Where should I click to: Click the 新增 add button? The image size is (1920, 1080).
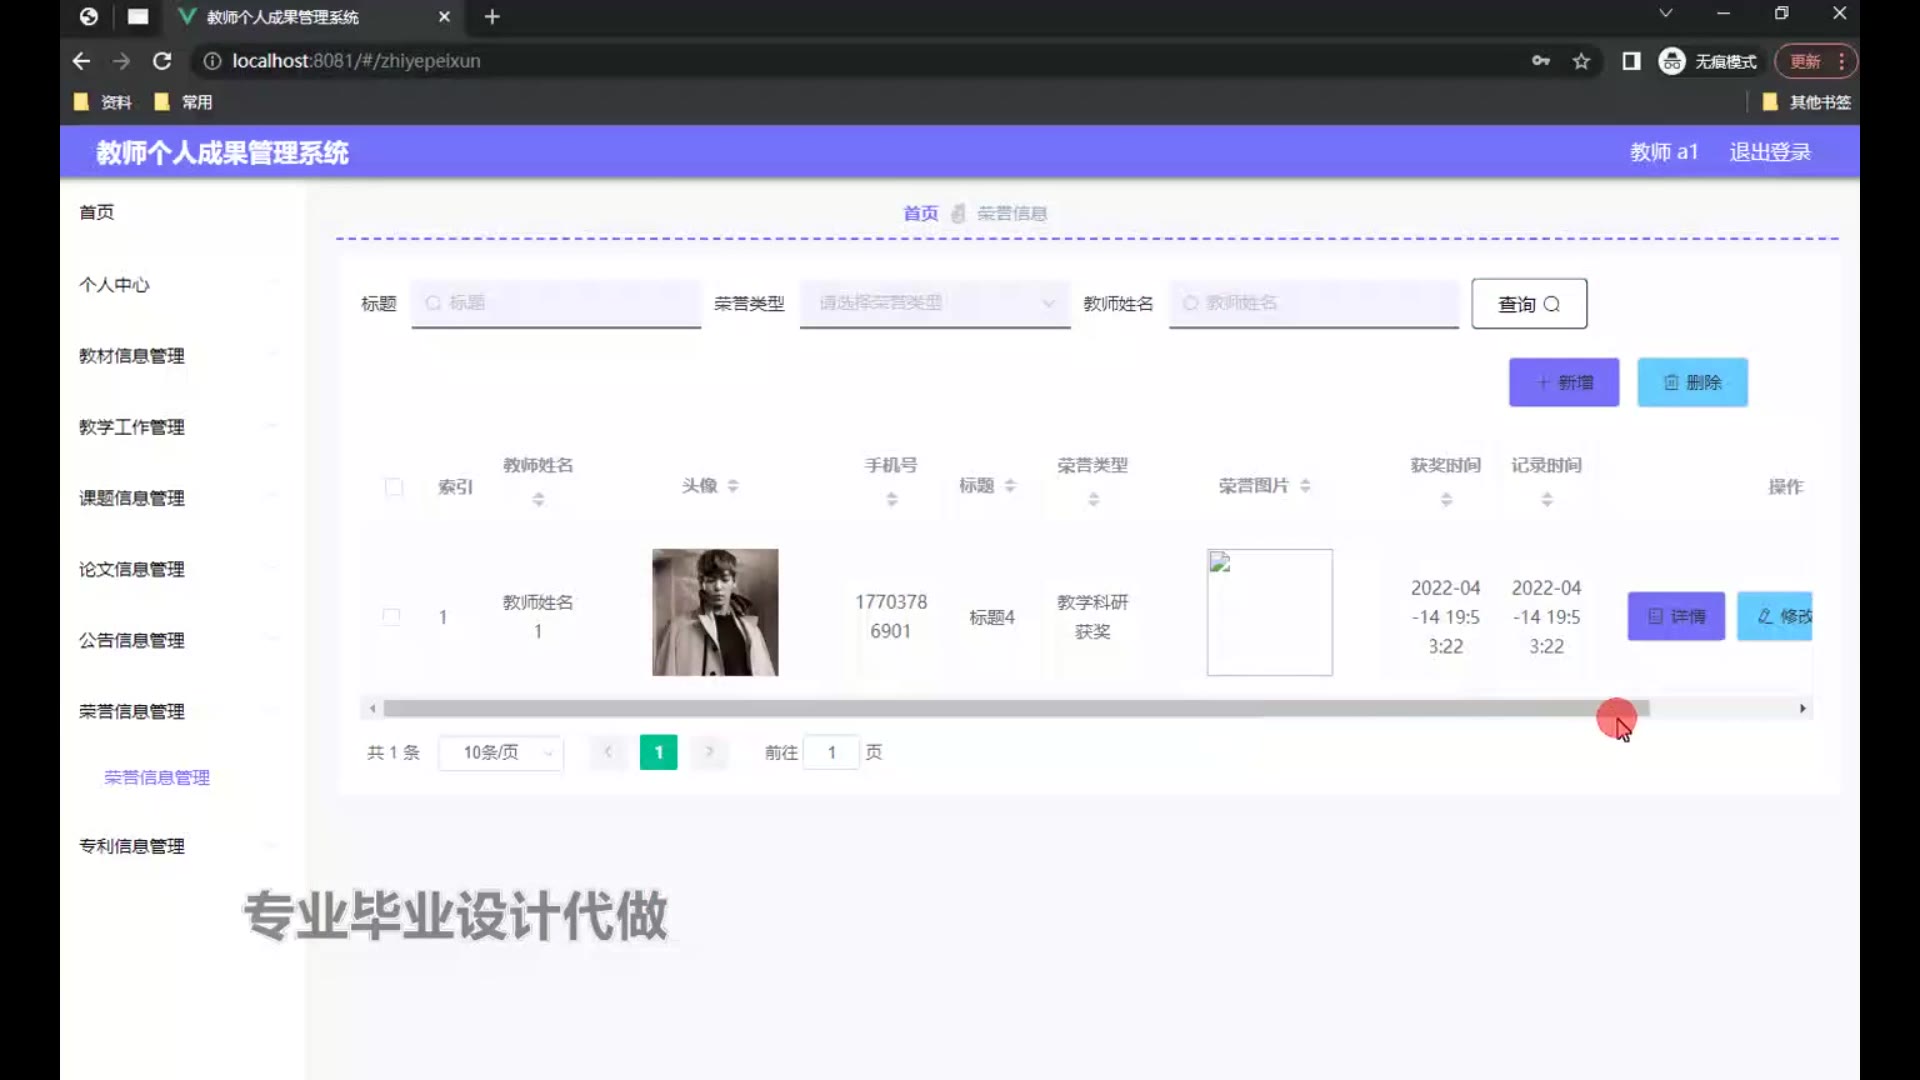1563,382
